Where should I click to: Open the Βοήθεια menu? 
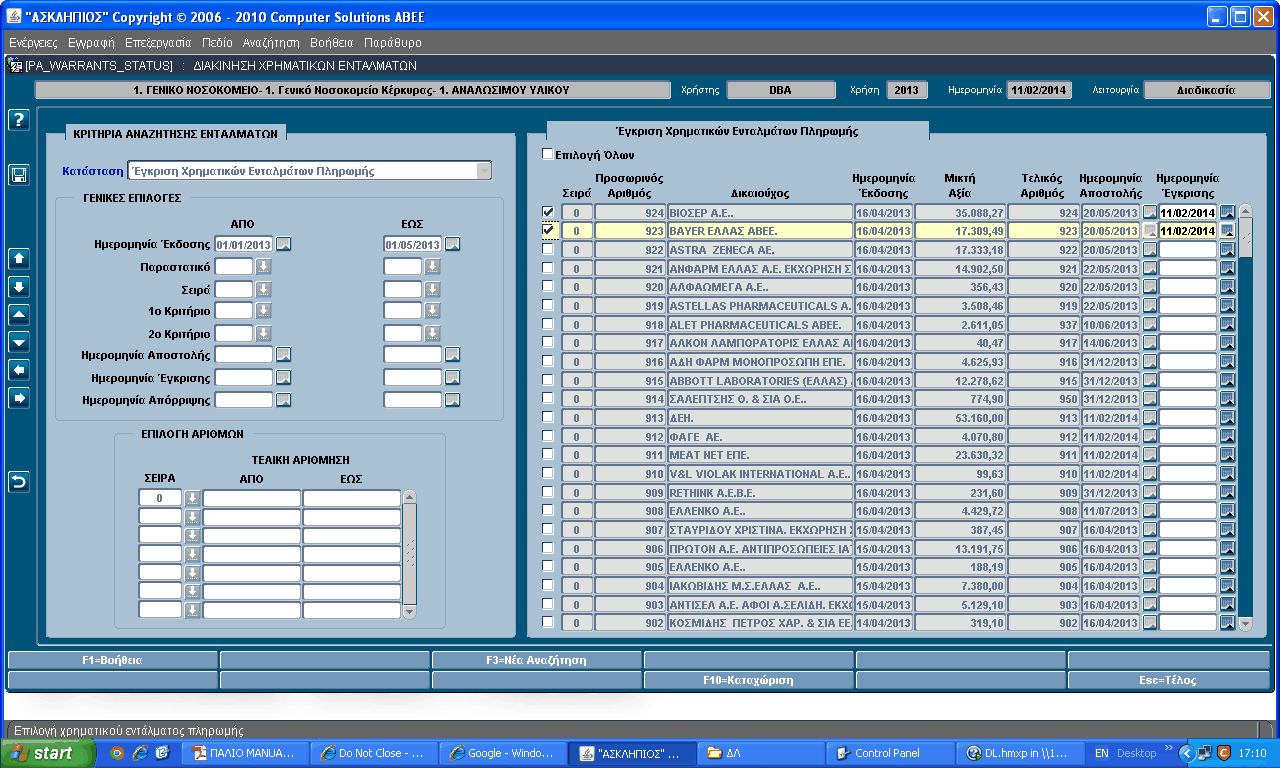(332, 43)
